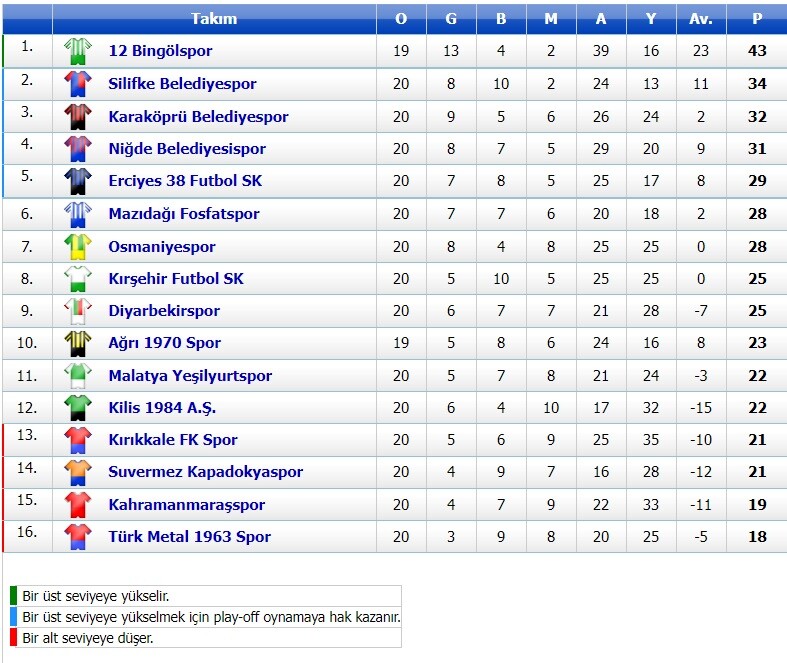The image size is (787, 663).
Task: Click the Suvermez Kapadokyaspor orange jersey icon
Action: 77,472
